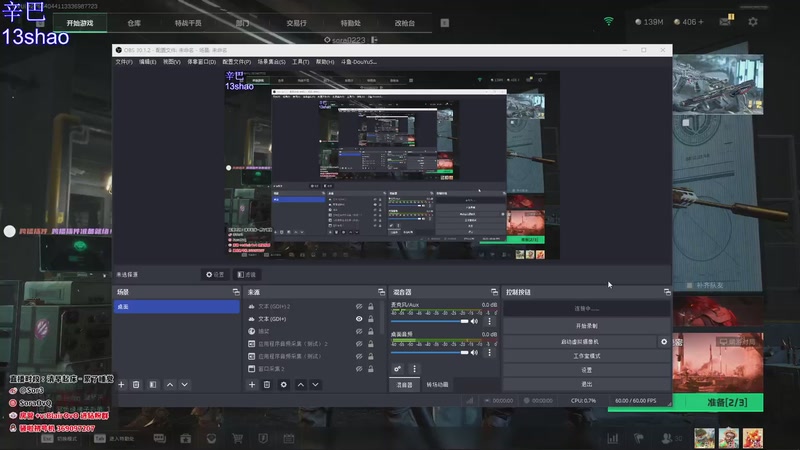The image size is (800, 450).
Task: Undock the 场景 panel via pop-out icon
Action: [236, 292]
